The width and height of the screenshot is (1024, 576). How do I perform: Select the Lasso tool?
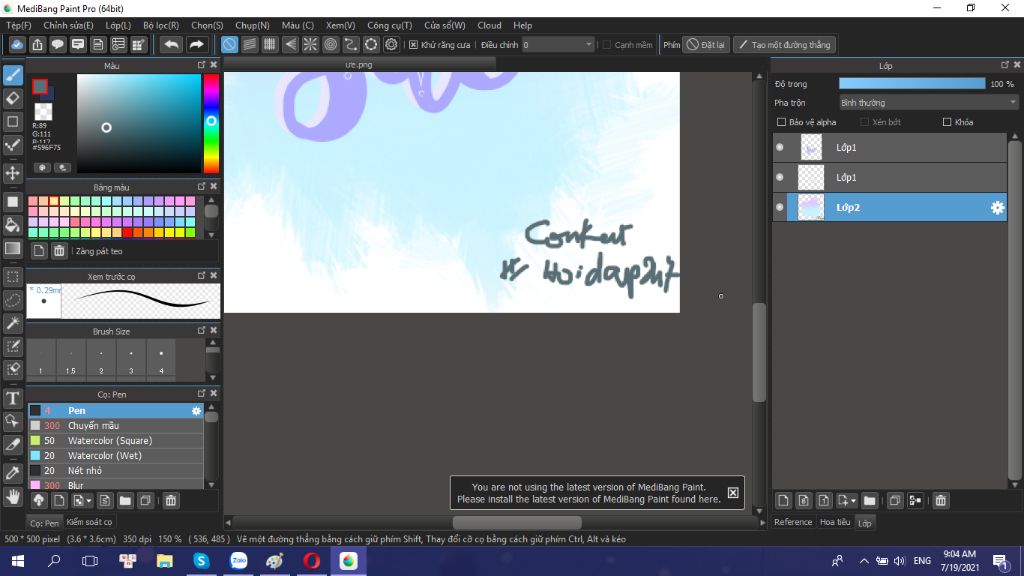click(x=12, y=300)
